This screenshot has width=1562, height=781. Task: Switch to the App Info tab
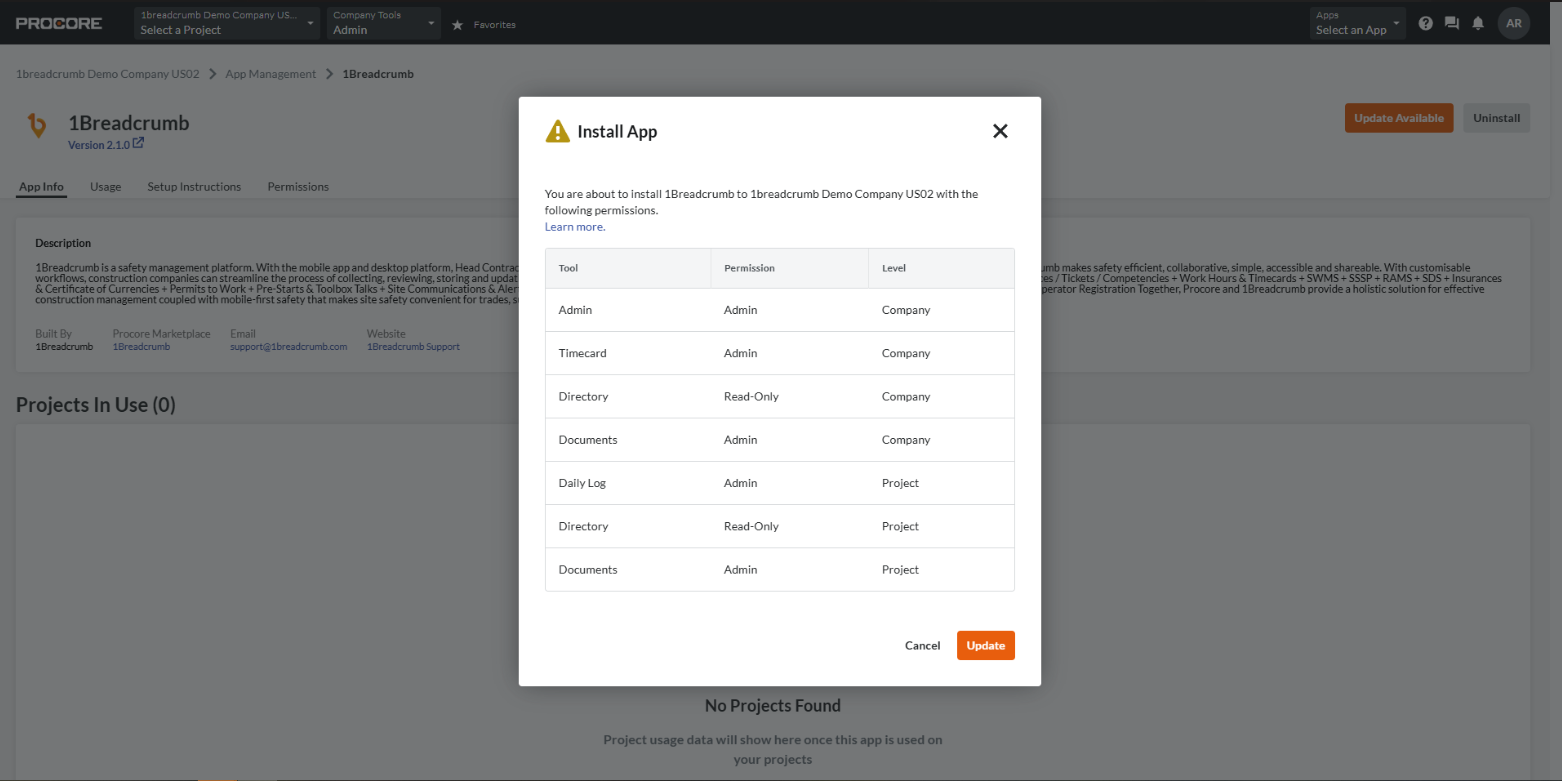click(41, 187)
